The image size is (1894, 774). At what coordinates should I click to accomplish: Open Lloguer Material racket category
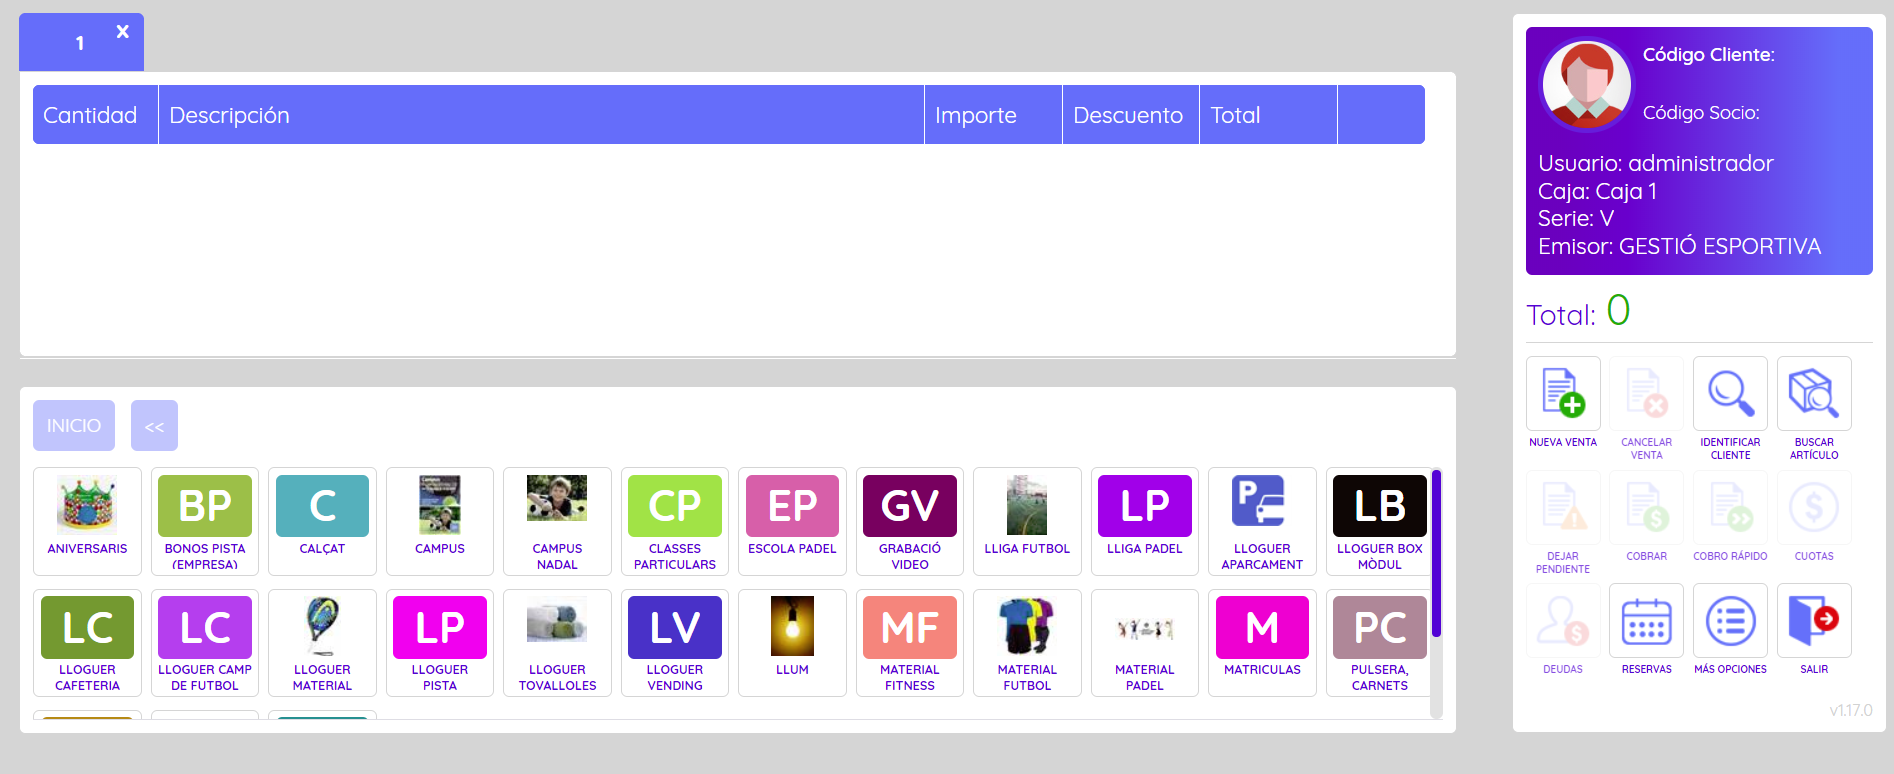322,643
